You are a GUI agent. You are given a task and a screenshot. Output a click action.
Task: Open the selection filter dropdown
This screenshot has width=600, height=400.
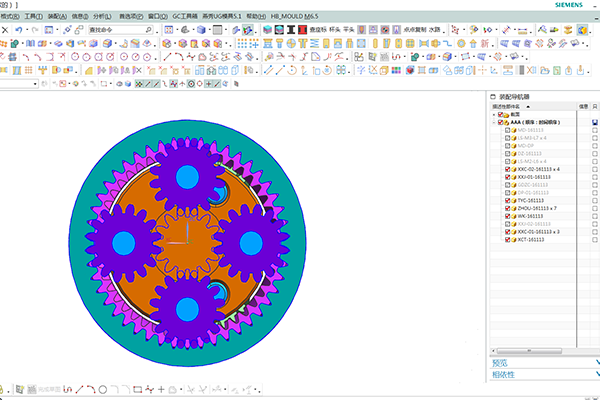[36, 84]
